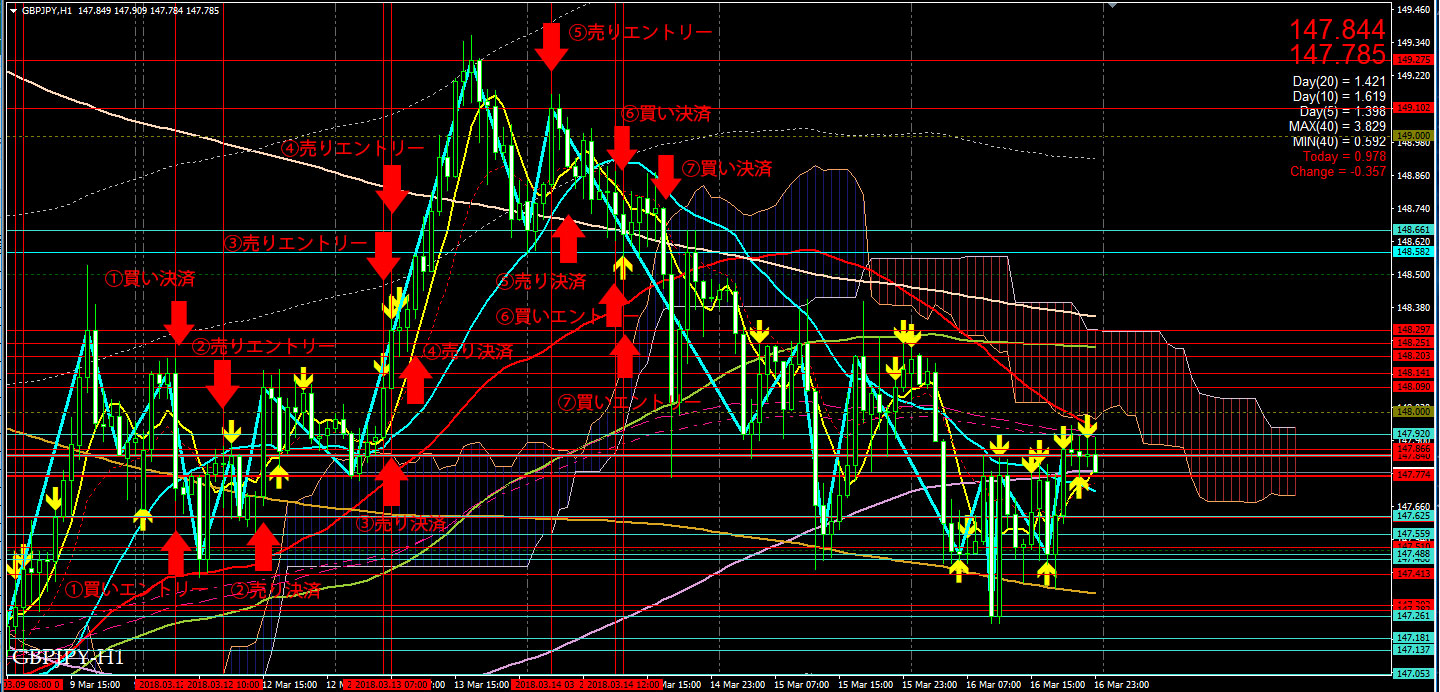The image size is (1440, 692).
Task: Select the Day(5) = 1.398 readout
Action: [x=1341, y=112]
